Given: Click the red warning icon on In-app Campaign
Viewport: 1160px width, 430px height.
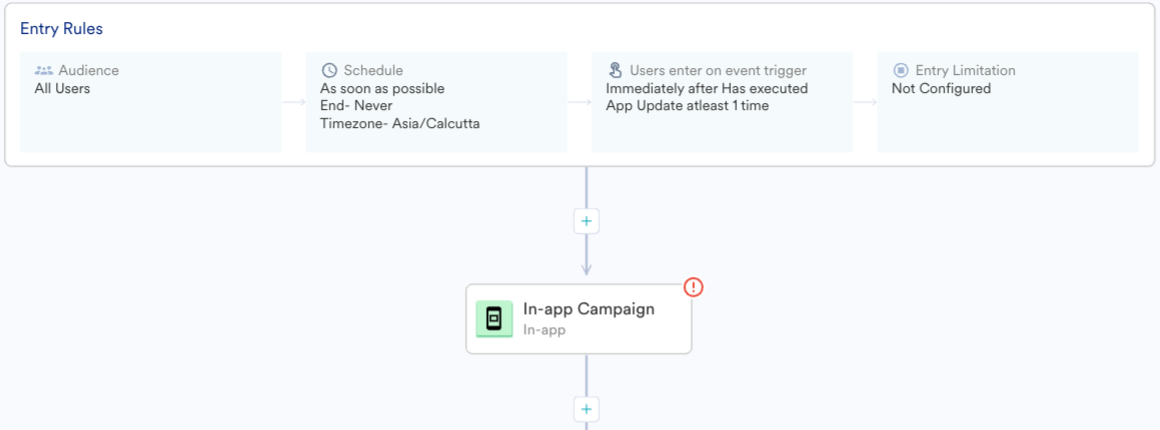Looking at the screenshot, I should coord(692,287).
